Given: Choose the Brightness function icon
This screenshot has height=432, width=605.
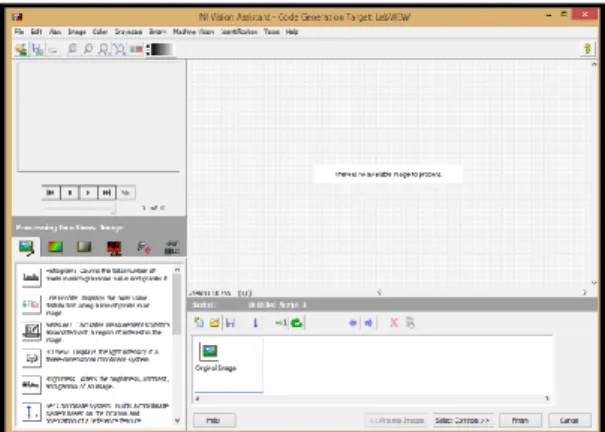Looking at the screenshot, I should pyautogui.click(x=31, y=385).
